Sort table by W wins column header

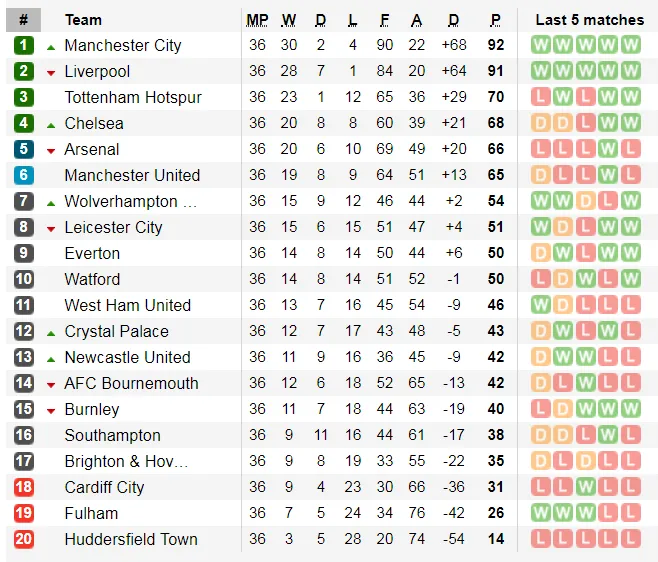click(x=288, y=20)
